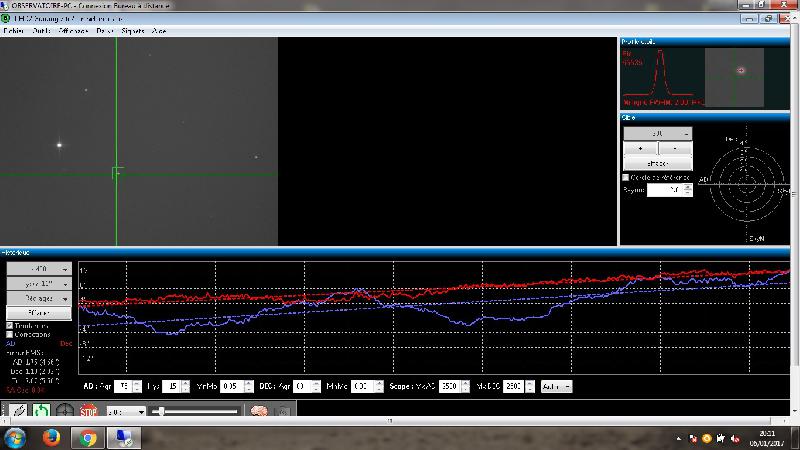Click the taskbar clock
Image resolution: width=800 pixels, height=450 pixels.
coord(767,438)
